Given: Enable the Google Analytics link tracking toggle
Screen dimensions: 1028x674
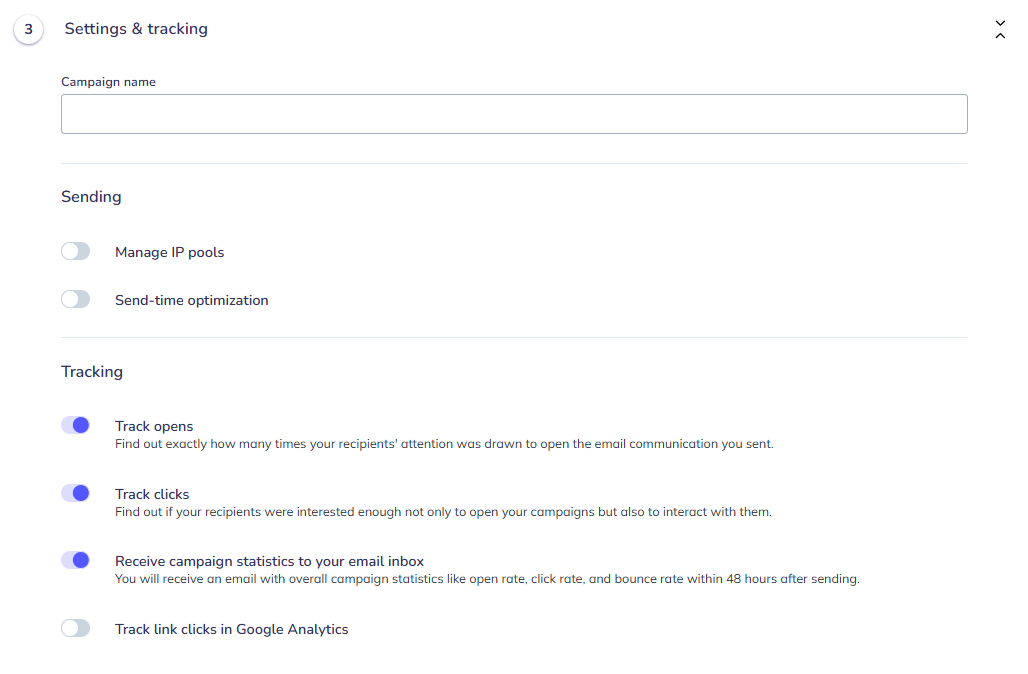Looking at the screenshot, I should (76, 629).
